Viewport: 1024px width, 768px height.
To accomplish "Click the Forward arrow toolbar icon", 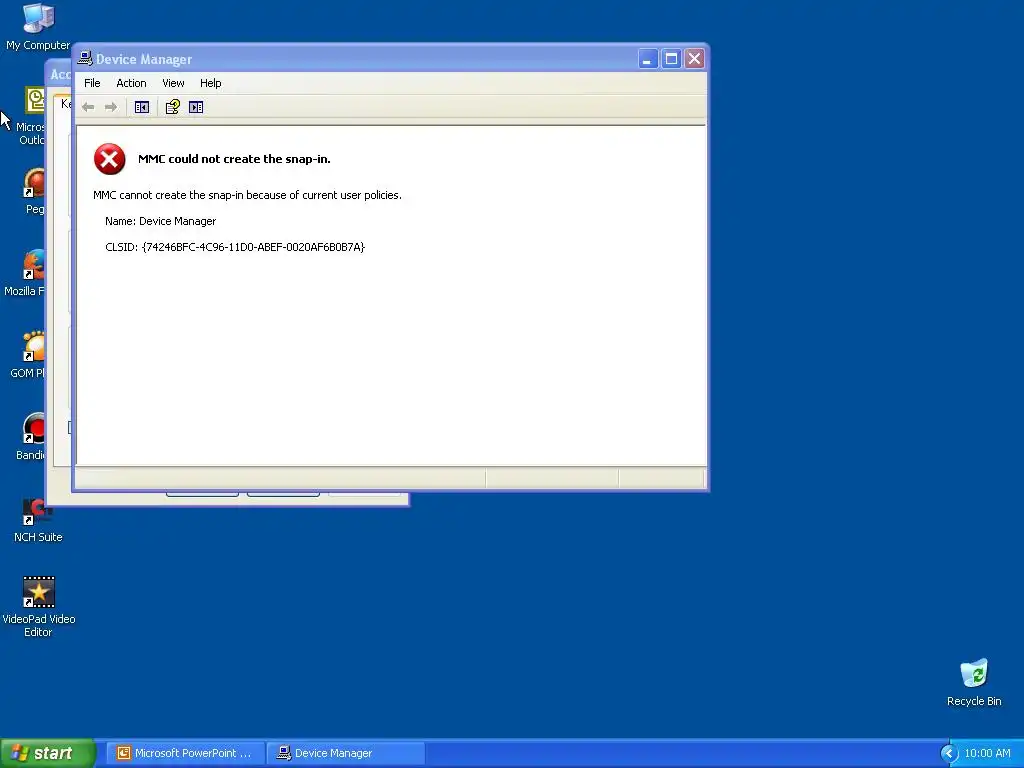I will [111, 107].
